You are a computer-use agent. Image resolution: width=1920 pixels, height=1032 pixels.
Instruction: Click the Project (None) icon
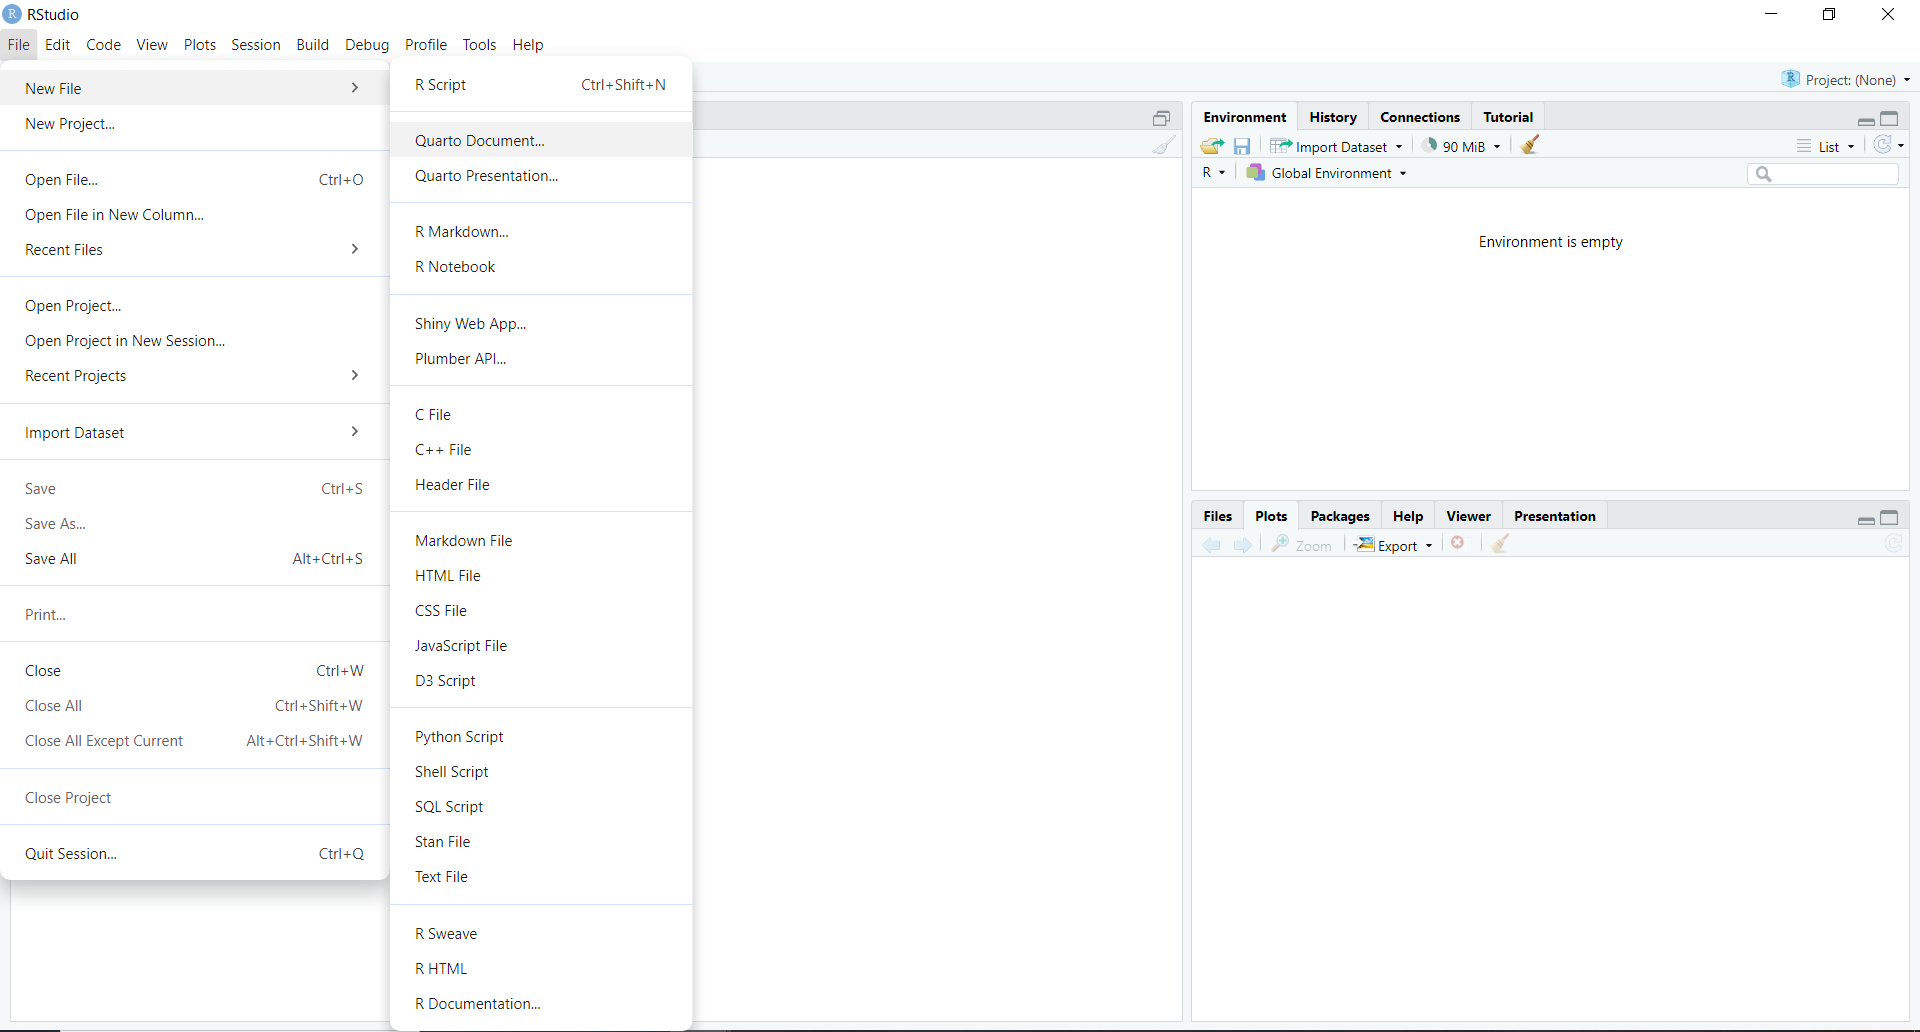pyautogui.click(x=1790, y=79)
